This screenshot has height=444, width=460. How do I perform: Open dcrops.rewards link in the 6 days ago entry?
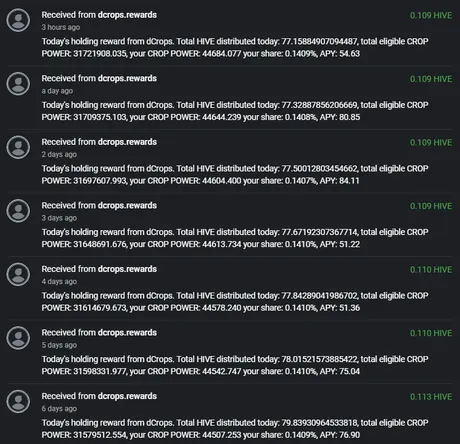pos(127,396)
